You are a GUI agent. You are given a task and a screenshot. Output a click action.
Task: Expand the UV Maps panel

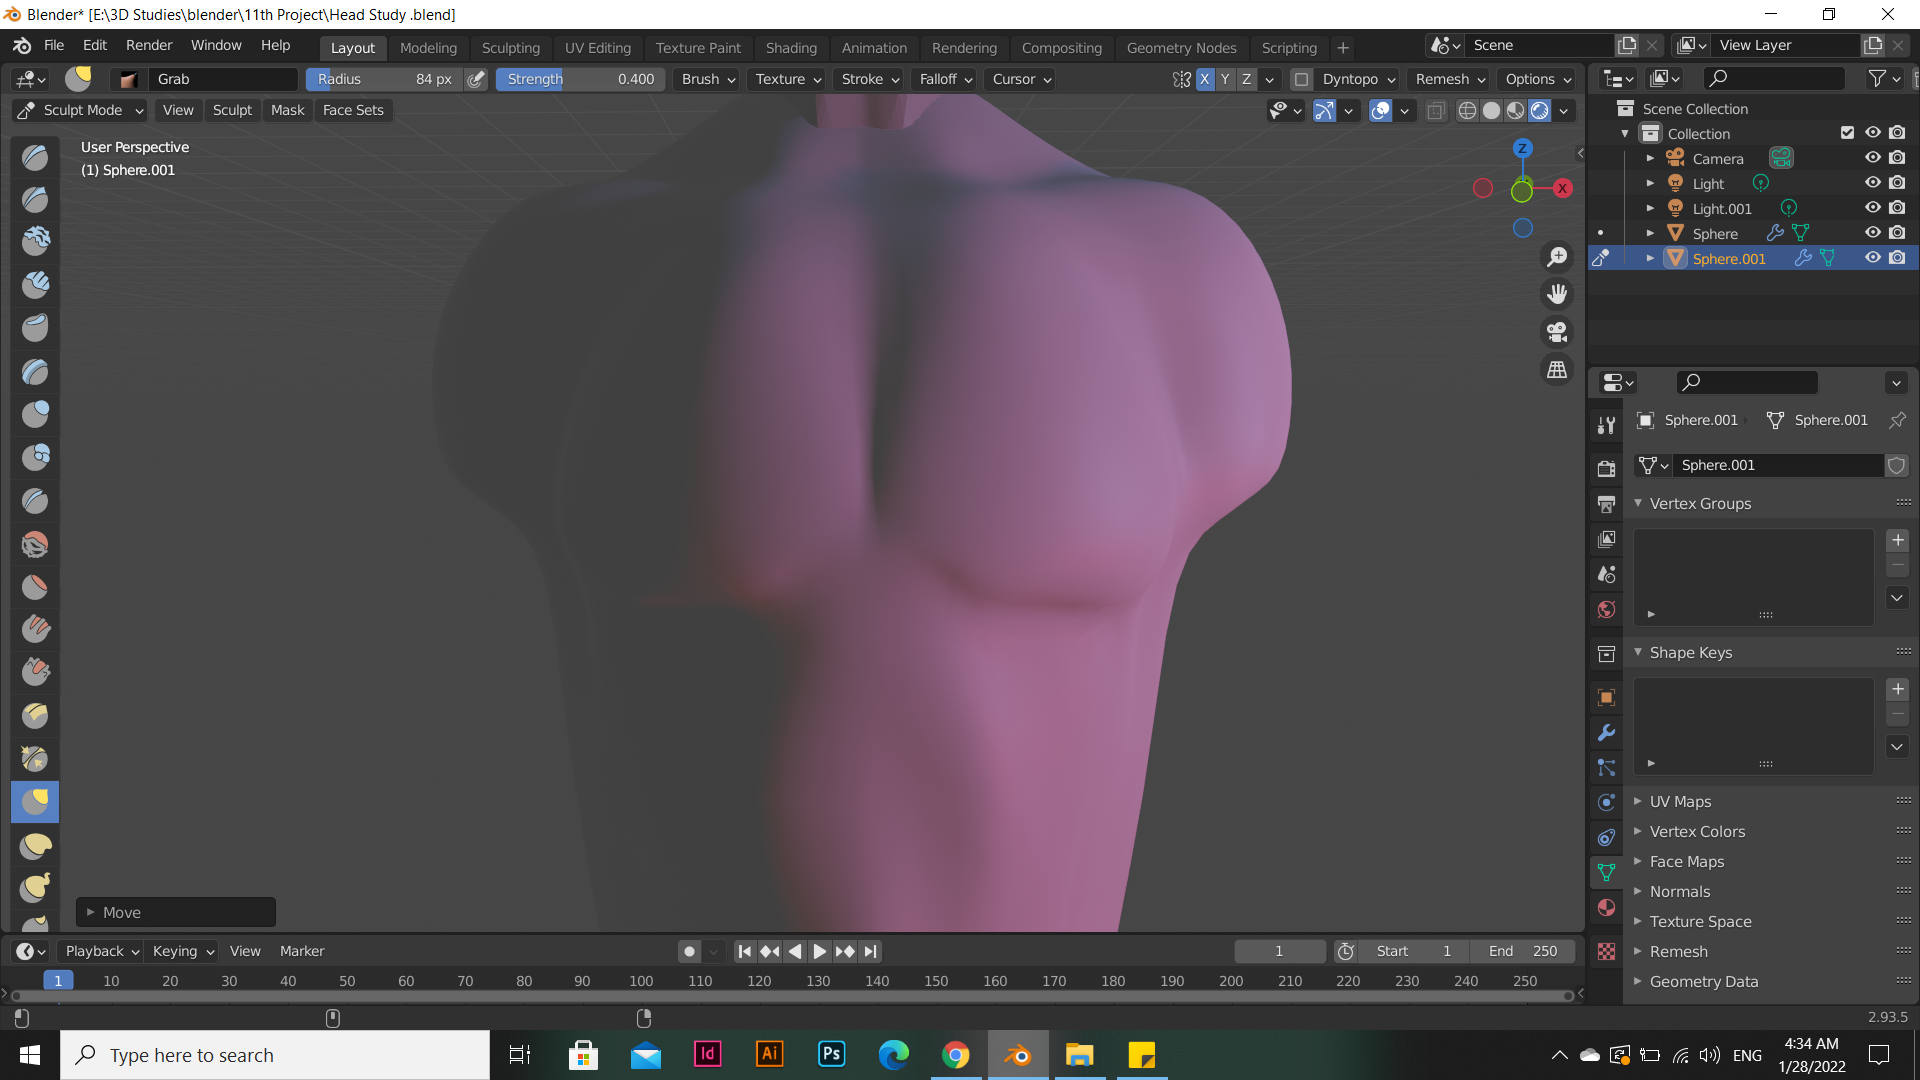point(1680,802)
